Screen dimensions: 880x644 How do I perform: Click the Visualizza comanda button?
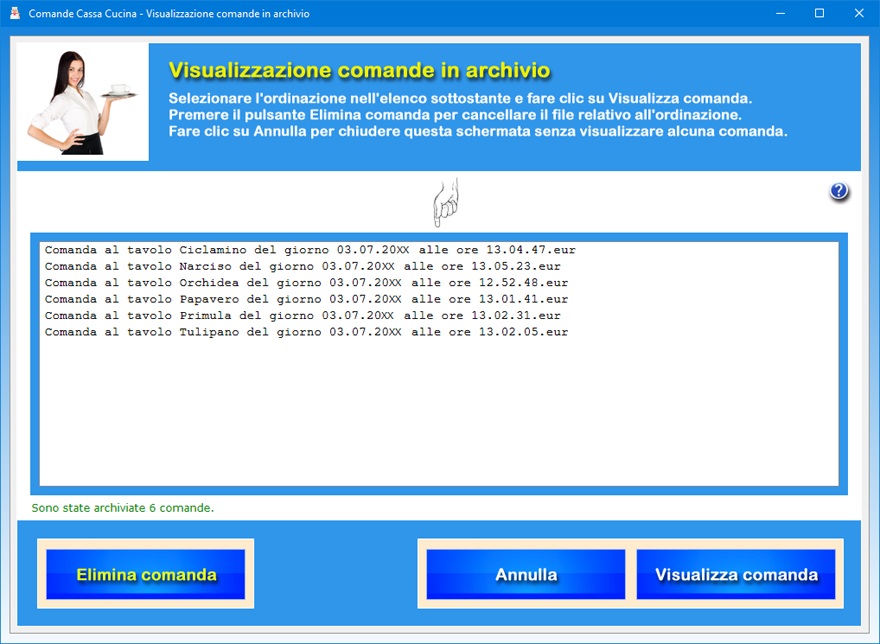(x=736, y=574)
